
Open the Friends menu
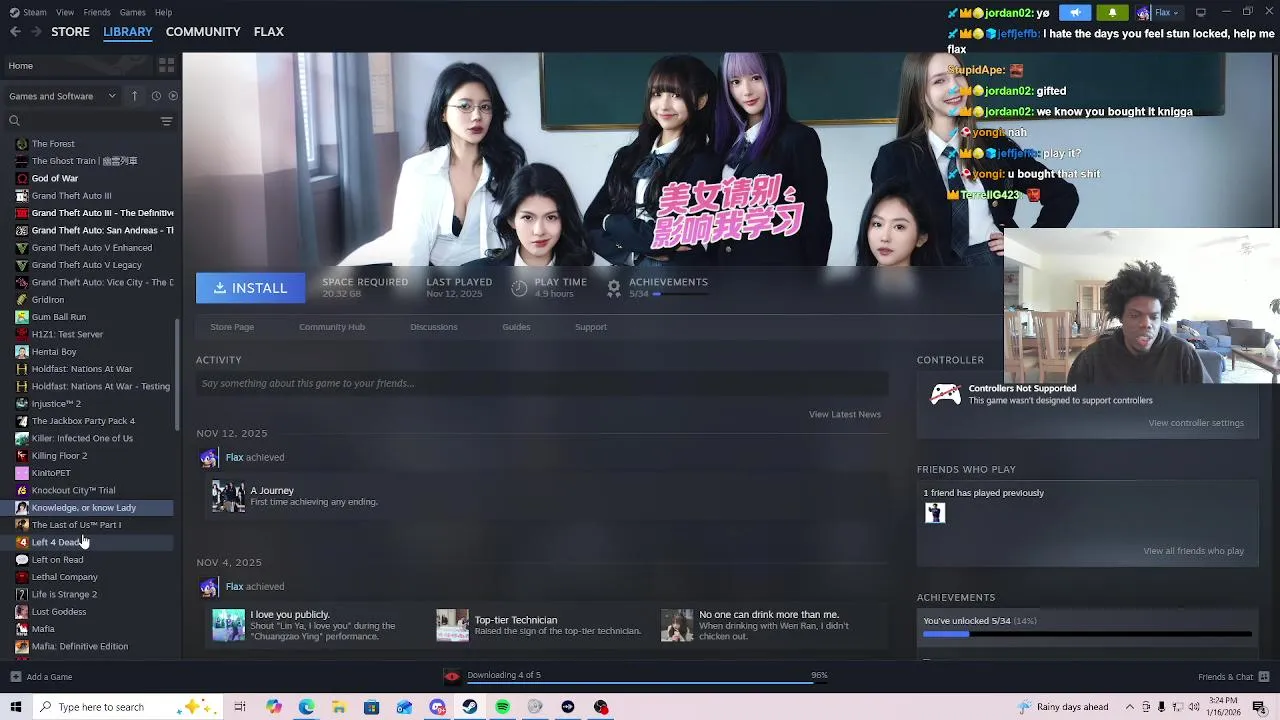pos(97,12)
